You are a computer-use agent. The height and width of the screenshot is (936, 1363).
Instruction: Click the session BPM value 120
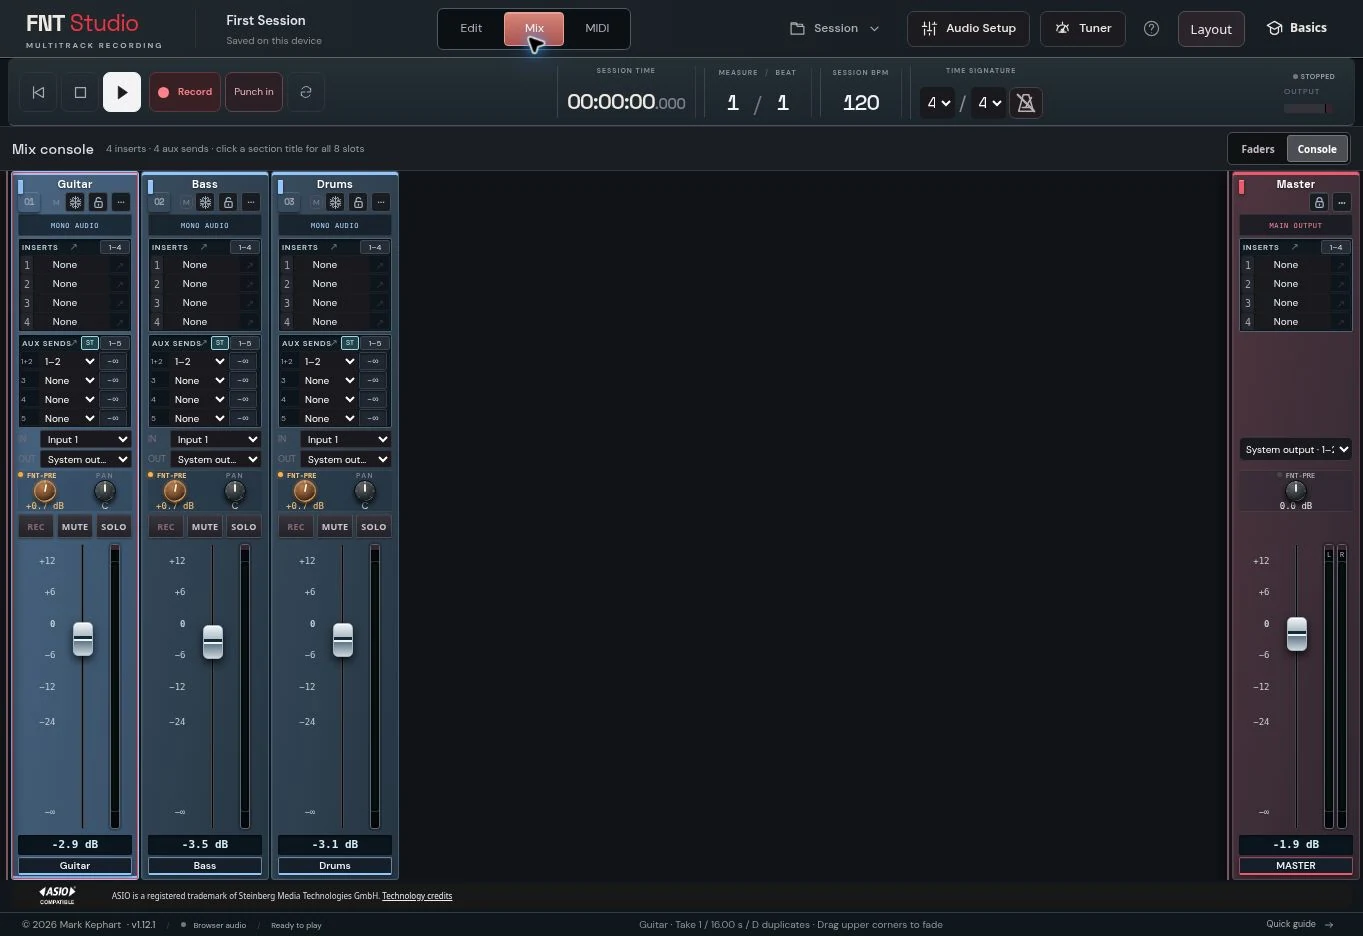[x=861, y=103]
